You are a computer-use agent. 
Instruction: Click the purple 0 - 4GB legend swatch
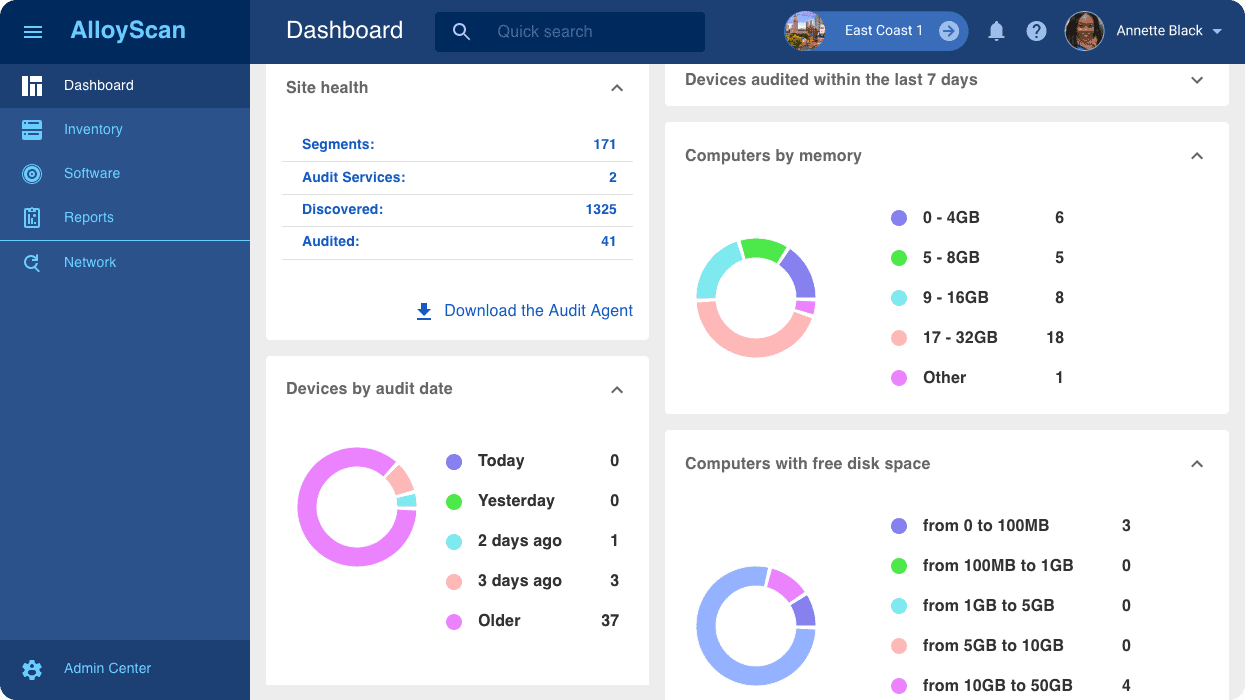(x=899, y=218)
